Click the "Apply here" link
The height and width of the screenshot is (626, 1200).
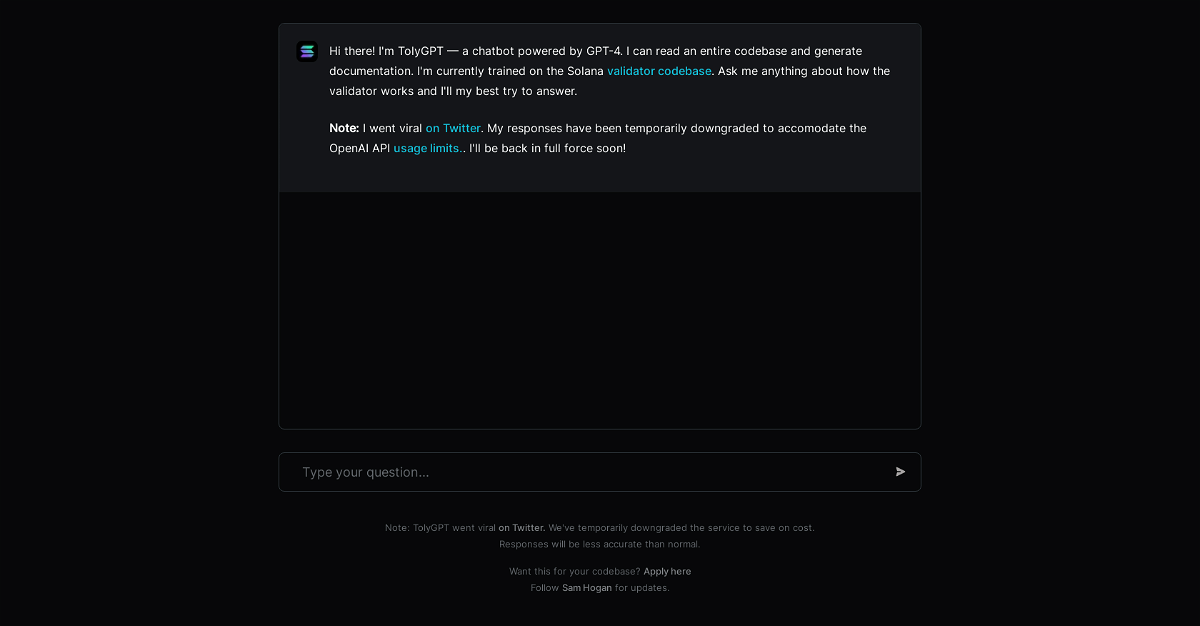(667, 572)
